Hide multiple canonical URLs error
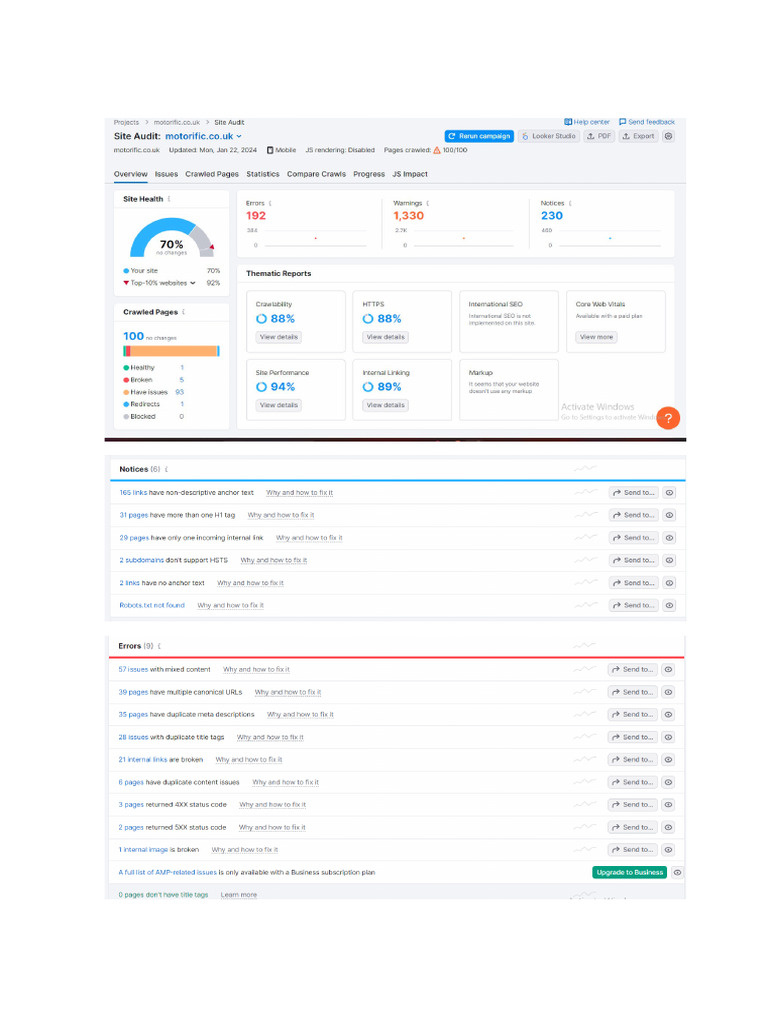 (669, 692)
